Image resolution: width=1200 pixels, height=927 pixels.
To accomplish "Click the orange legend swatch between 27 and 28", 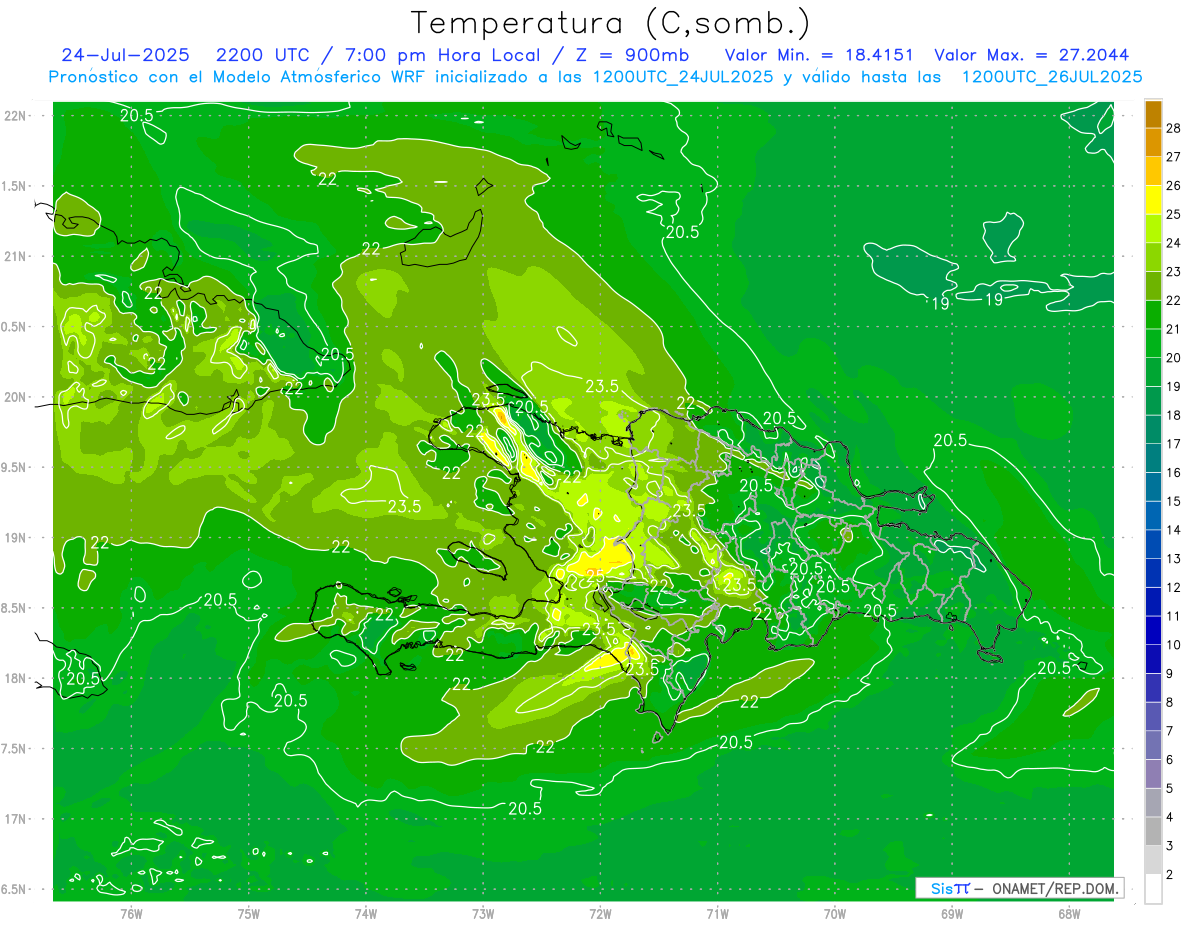I will coord(1153,142).
